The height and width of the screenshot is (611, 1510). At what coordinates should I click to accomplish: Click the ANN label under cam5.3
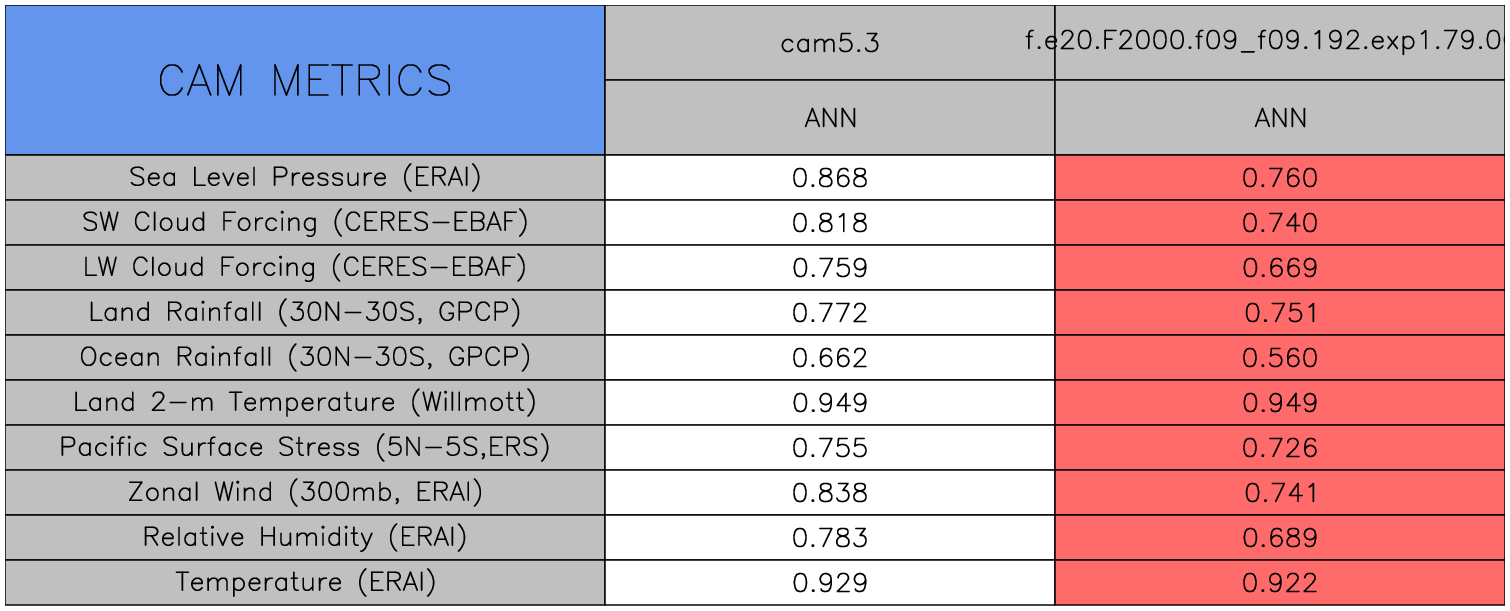click(x=830, y=118)
